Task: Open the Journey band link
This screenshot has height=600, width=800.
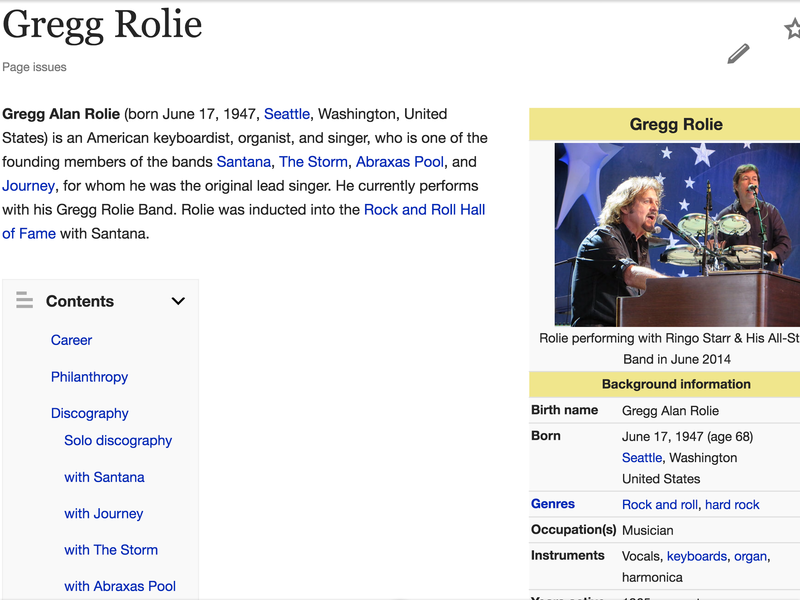Action: click(28, 186)
